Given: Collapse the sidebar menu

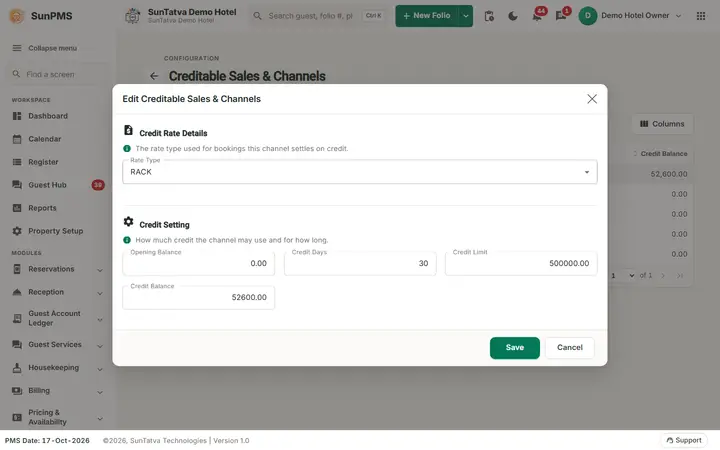Looking at the screenshot, I should (x=45, y=48).
